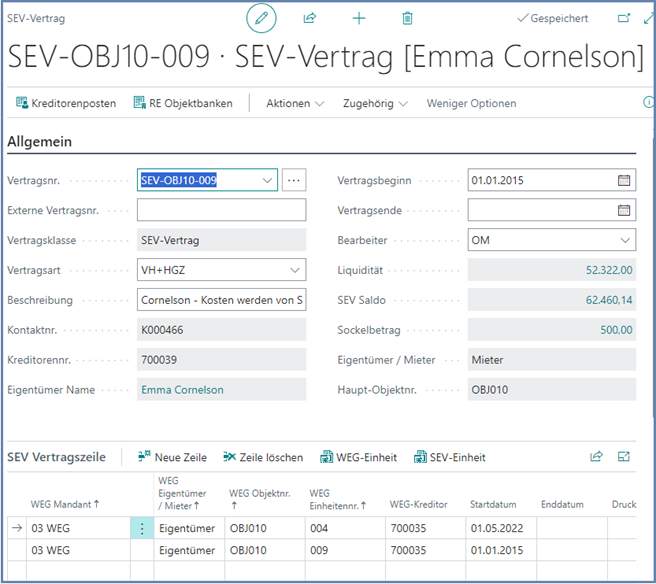This screenshot has height=584, width=656.
Task: Click the share icon in header
Action: tap(310, 19)
